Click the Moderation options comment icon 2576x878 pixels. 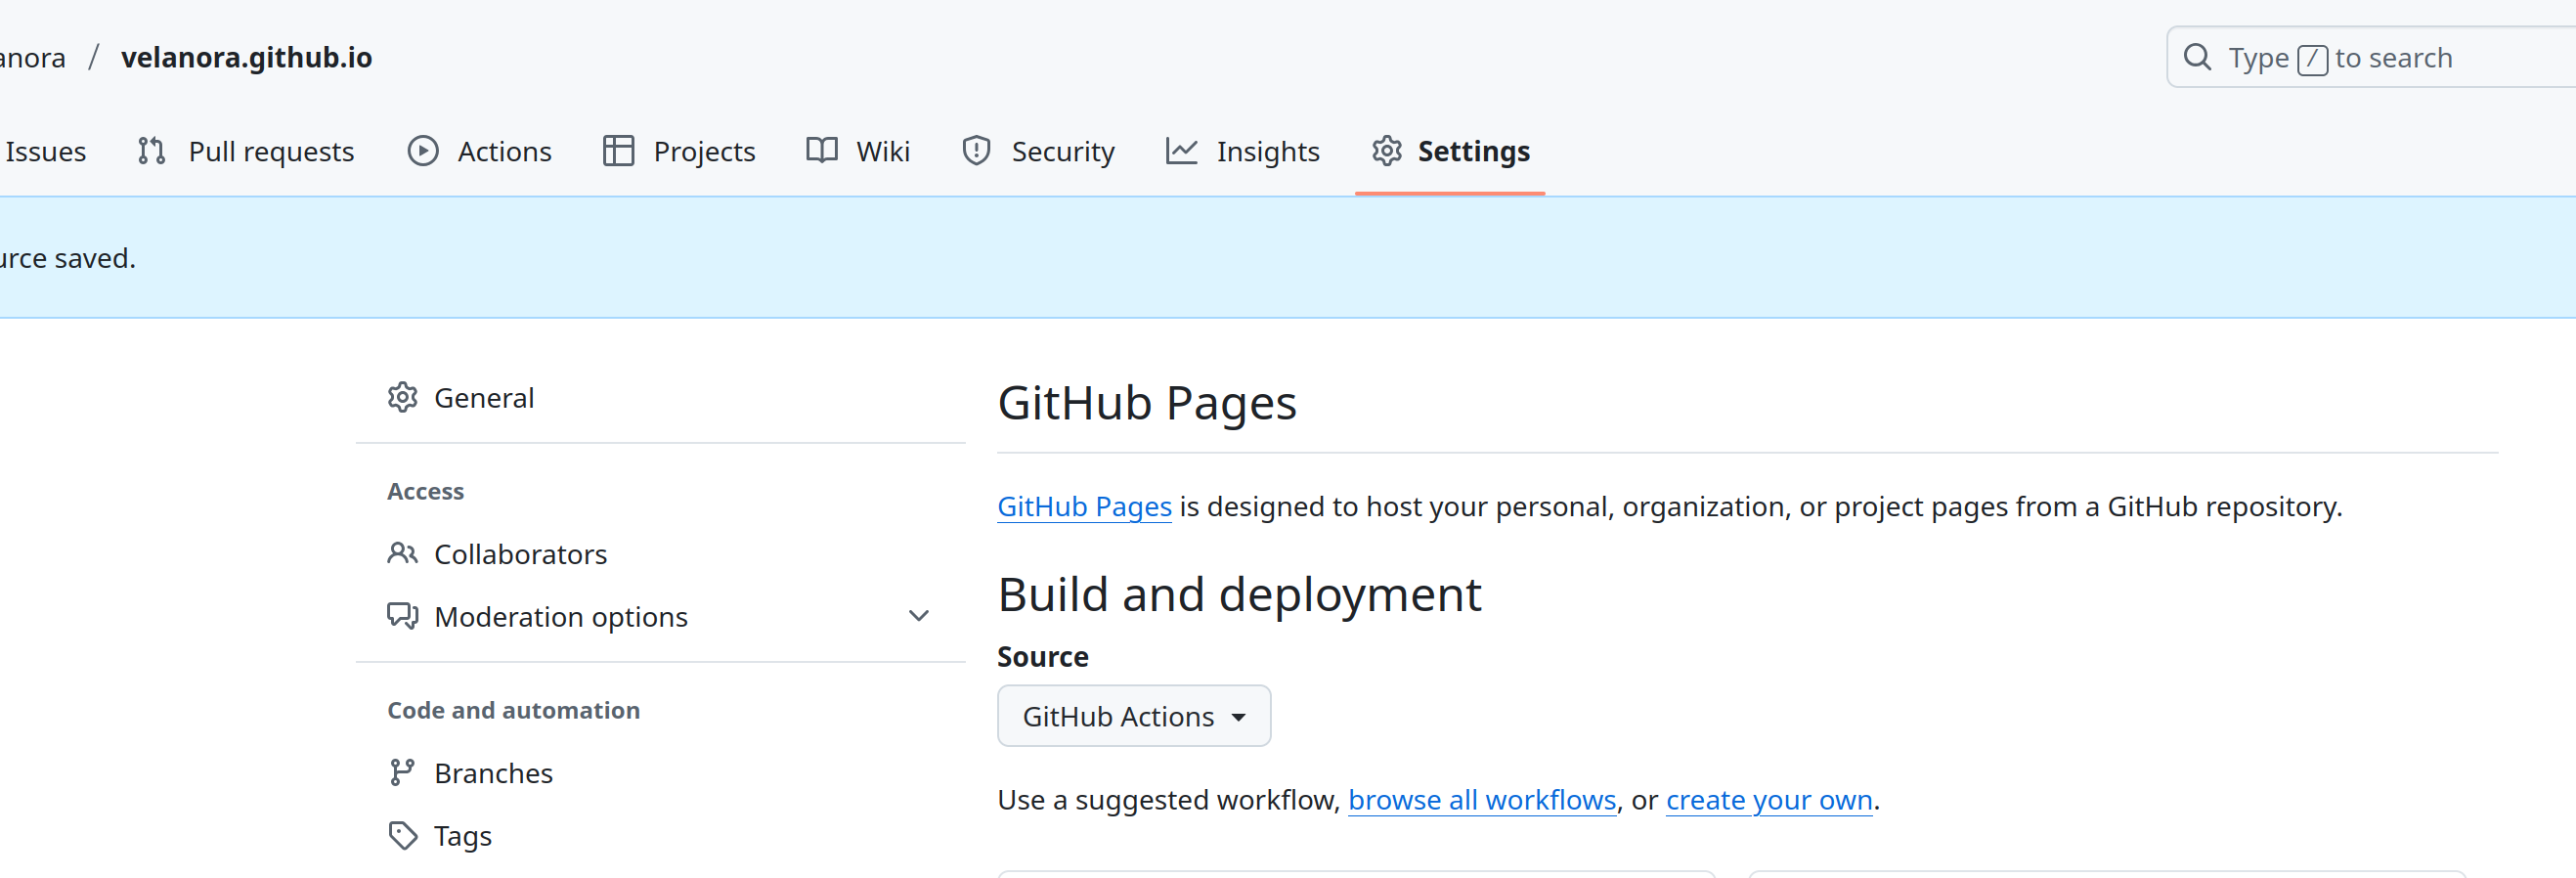click(402, 616)
